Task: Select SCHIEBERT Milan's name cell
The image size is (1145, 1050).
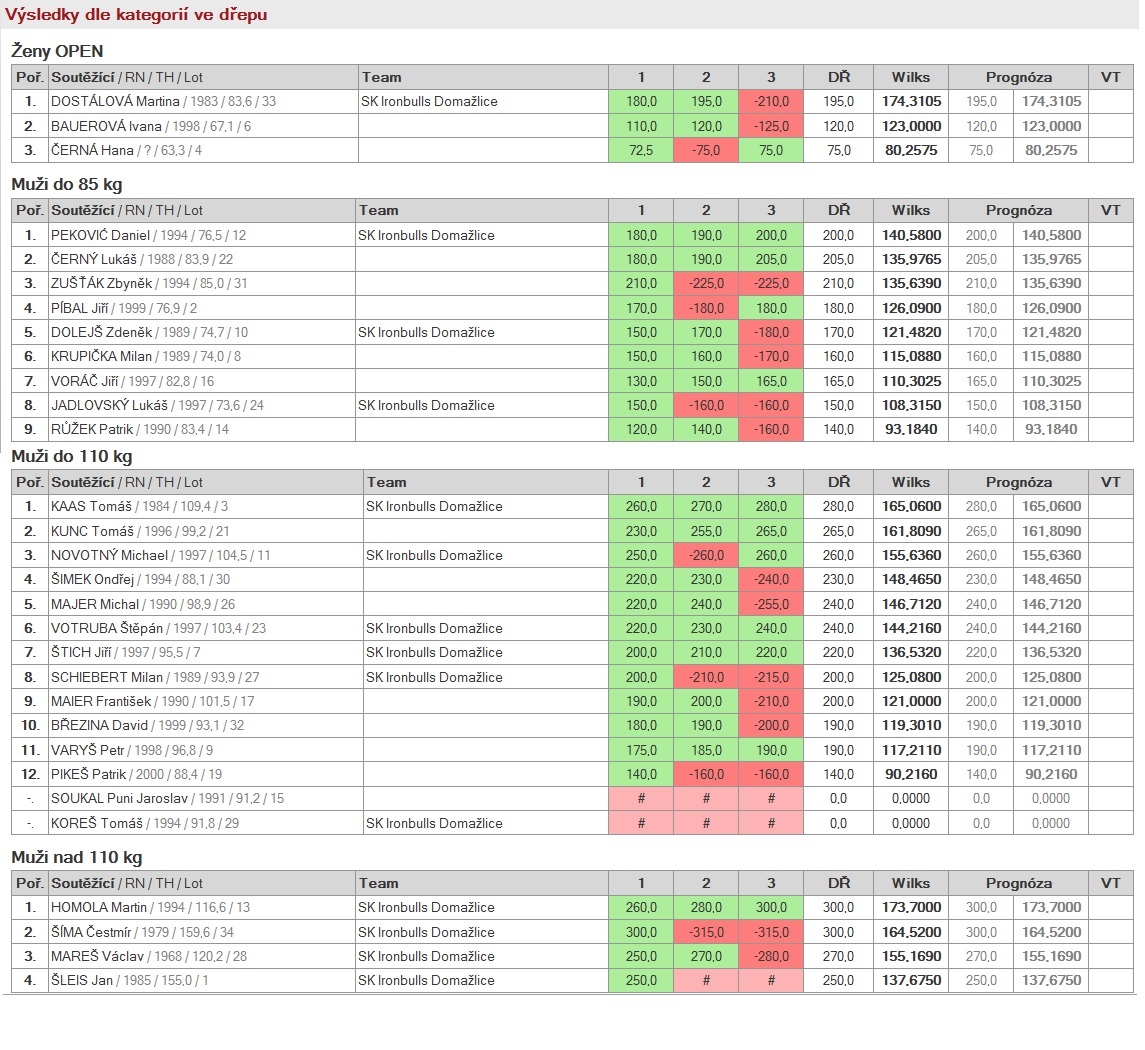Action: [x=205, y=677]
